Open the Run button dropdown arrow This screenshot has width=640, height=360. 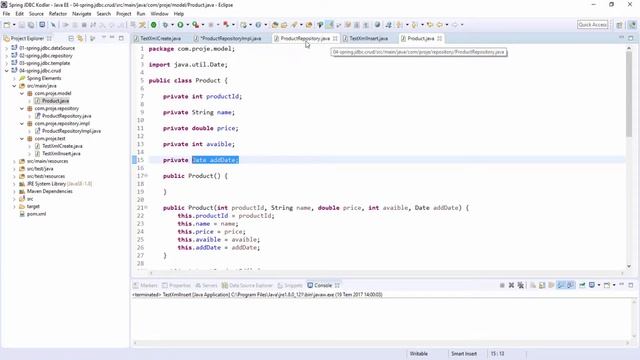187,25
